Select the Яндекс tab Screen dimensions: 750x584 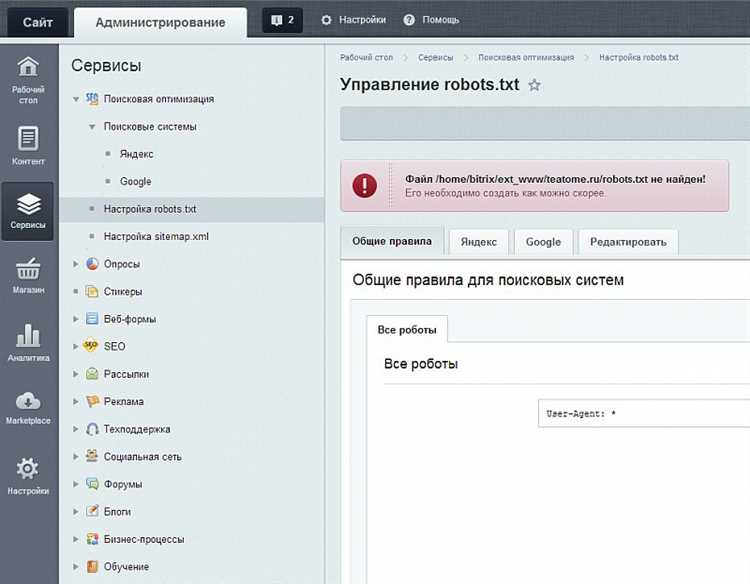(478, 242)
